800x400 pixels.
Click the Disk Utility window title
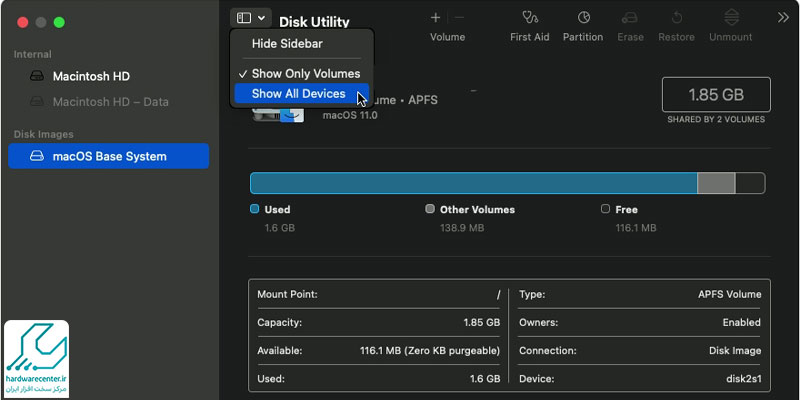[x=314, y=22]
